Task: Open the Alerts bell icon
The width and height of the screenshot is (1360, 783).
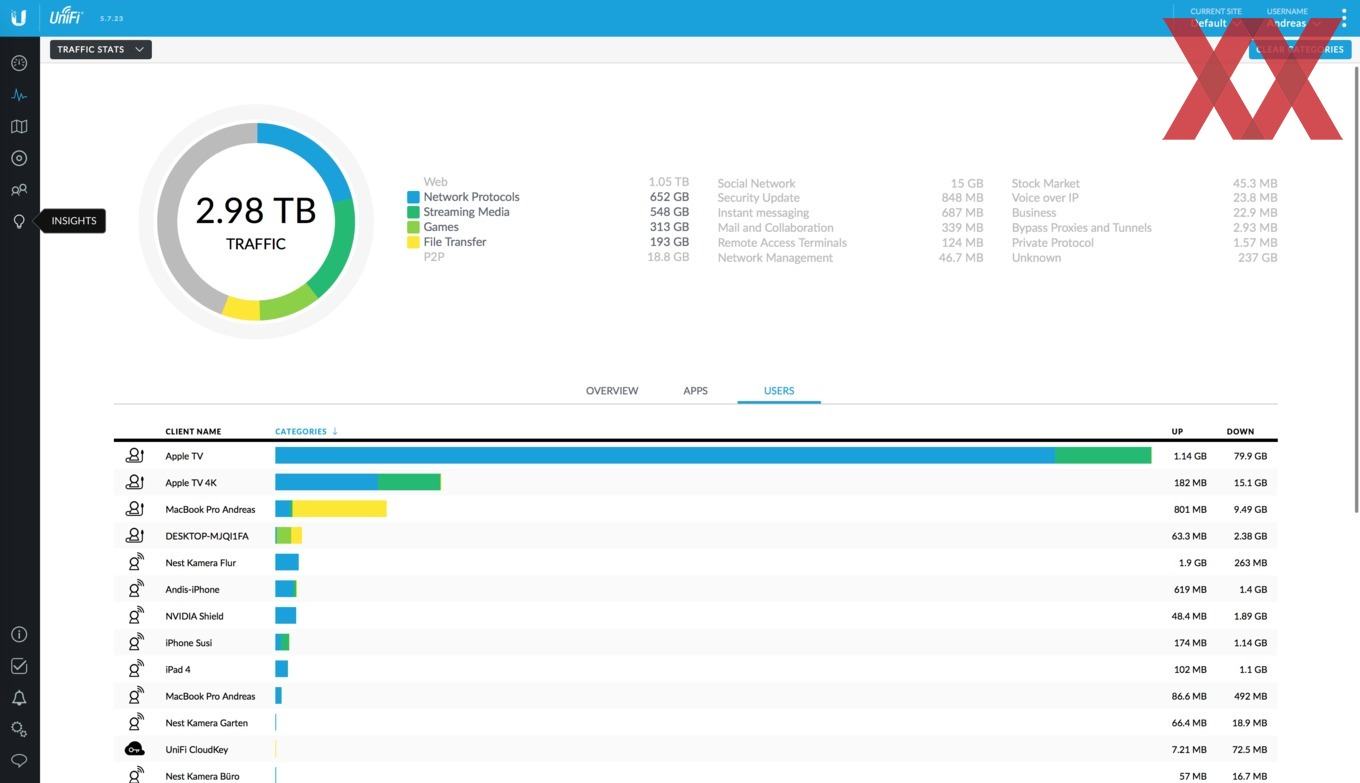Action: point(19,698)
